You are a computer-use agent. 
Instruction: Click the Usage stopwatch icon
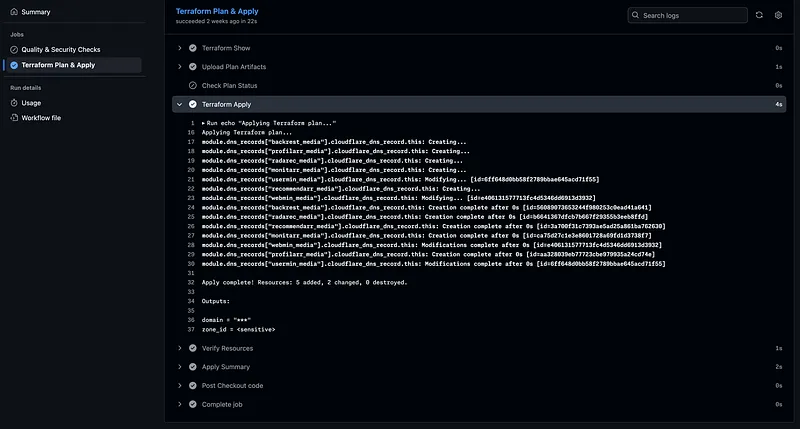point(14,102)
